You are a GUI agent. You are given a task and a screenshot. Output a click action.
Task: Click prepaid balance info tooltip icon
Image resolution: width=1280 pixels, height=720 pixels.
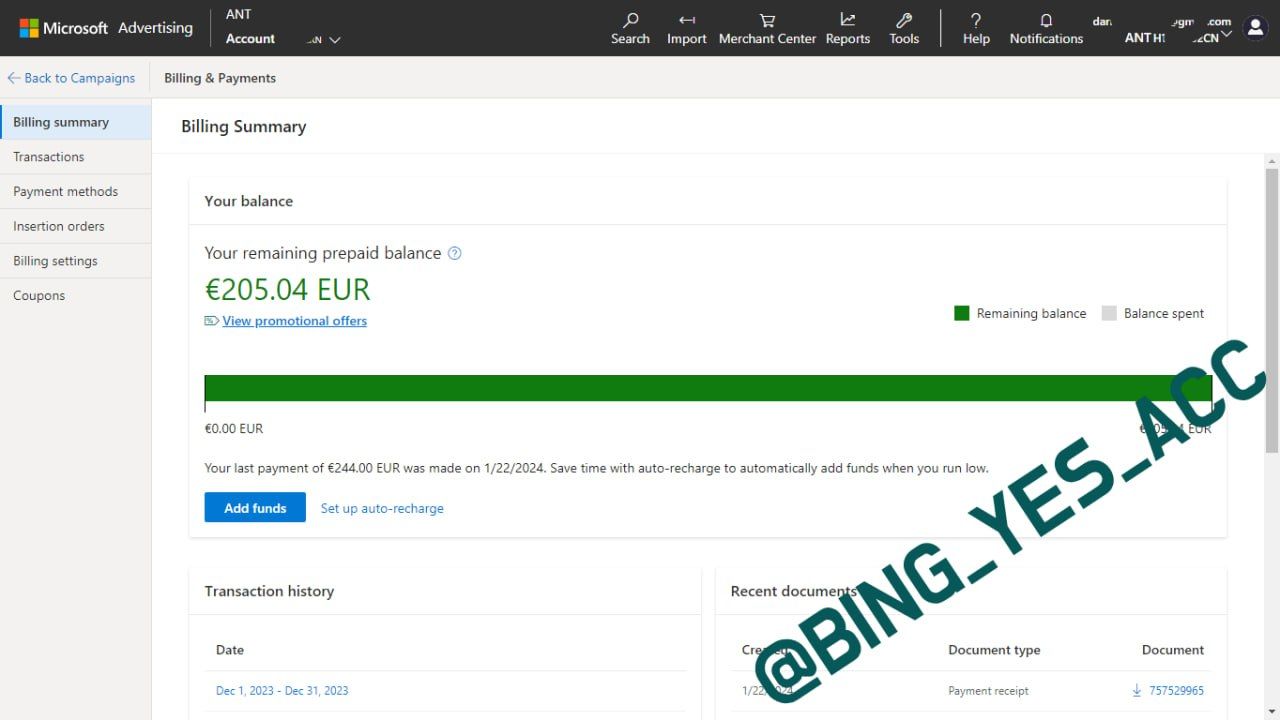coord(455,254)
